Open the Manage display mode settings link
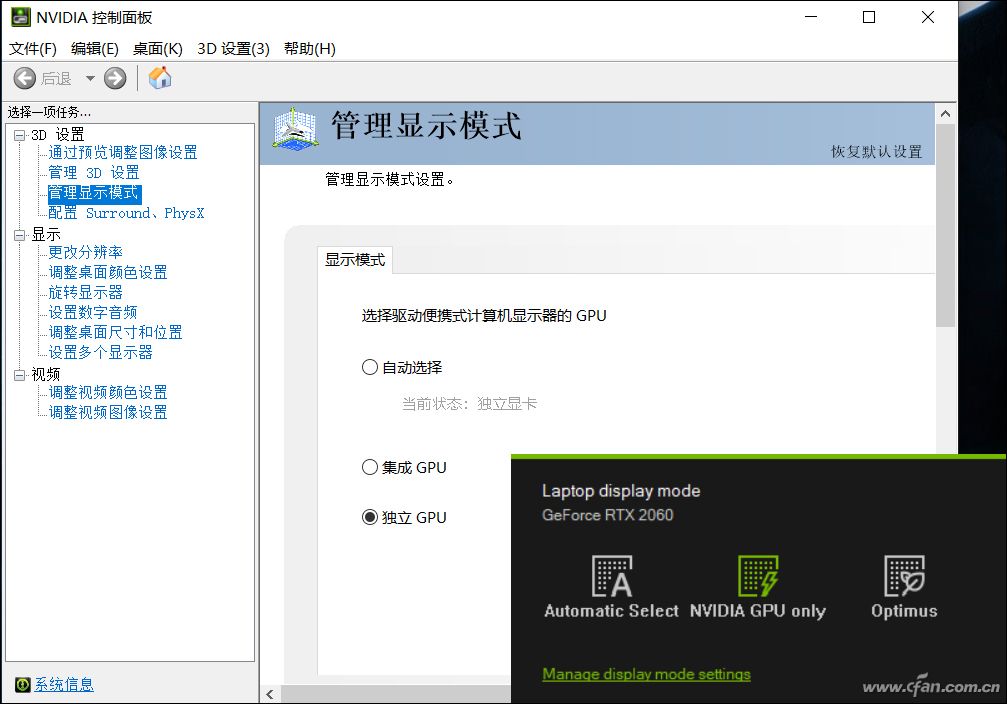Image resolution: width=1007 pixels, height=704 pixels. tap(646, 674)
